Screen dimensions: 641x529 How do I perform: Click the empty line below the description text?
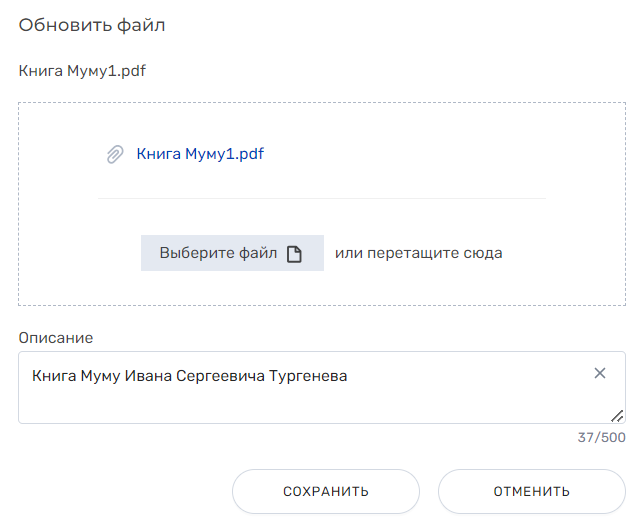click(x=311, y=403)
